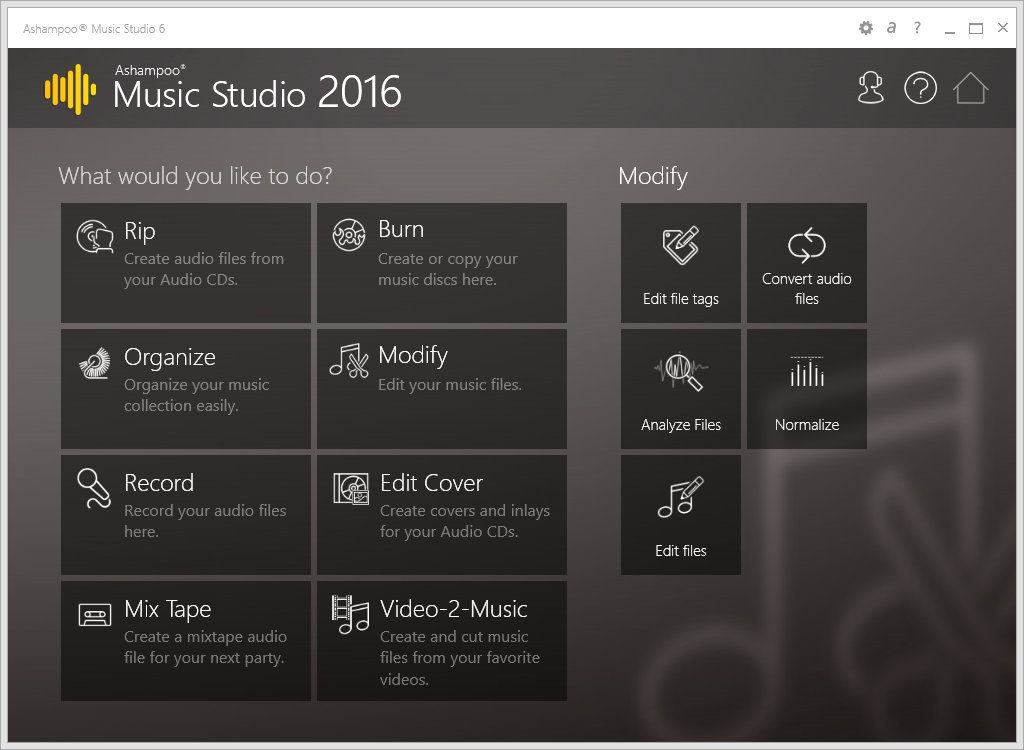The image size is (1024, 750).
Task: Click the Convert audio files arrows icon
Action: [807, 245]
